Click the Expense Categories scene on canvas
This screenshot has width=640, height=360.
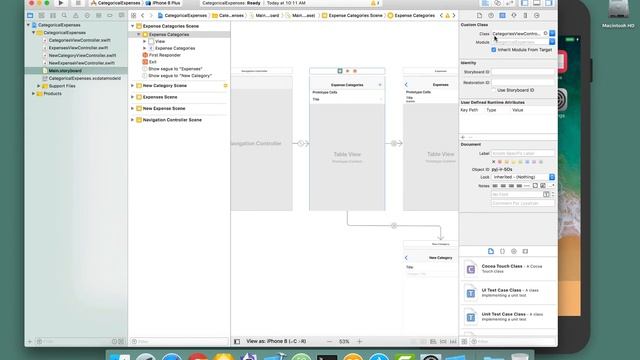347,140
